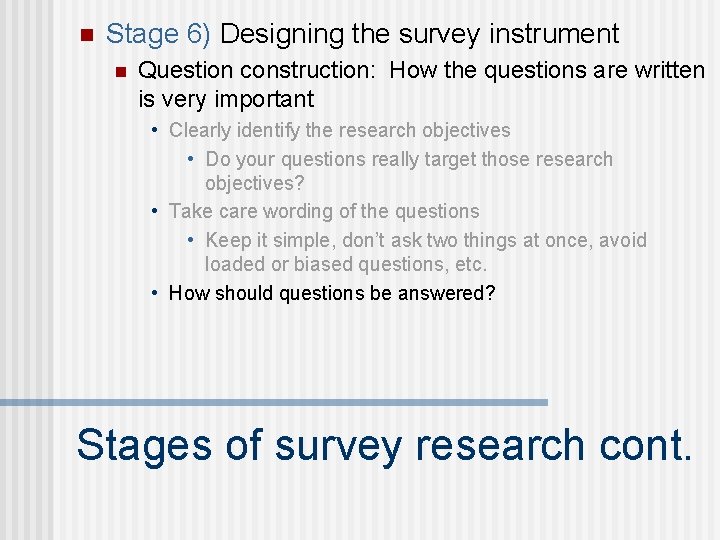Click the square bullet before Stage 6)
The image size is (720, 540).
(x=84, y=35)
